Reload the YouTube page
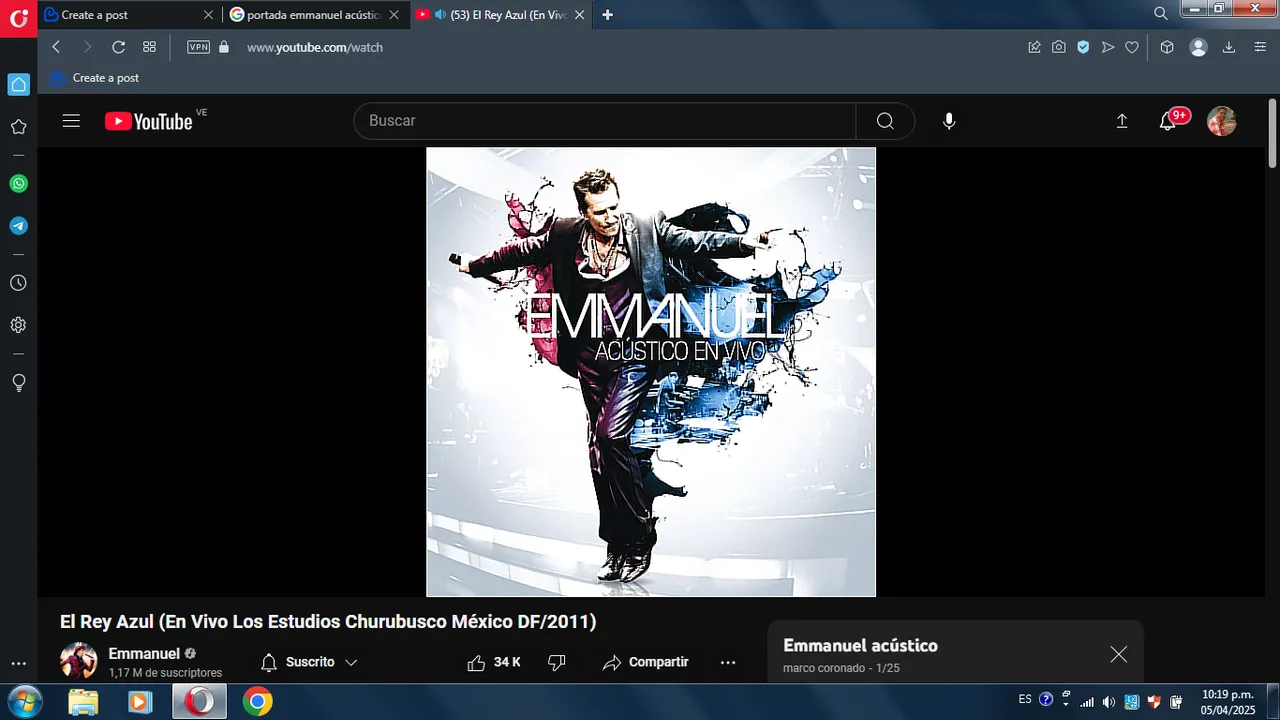Screen dimensions: 1280x720 coord(118,47)
